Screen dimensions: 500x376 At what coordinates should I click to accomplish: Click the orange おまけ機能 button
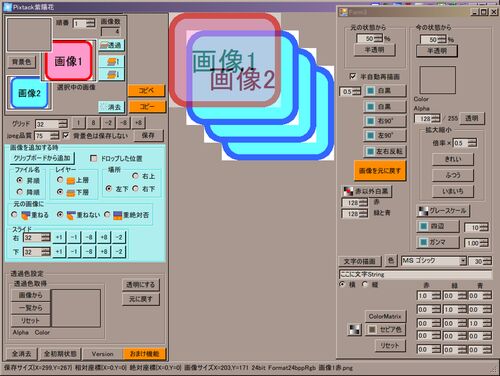pos(144,354)
